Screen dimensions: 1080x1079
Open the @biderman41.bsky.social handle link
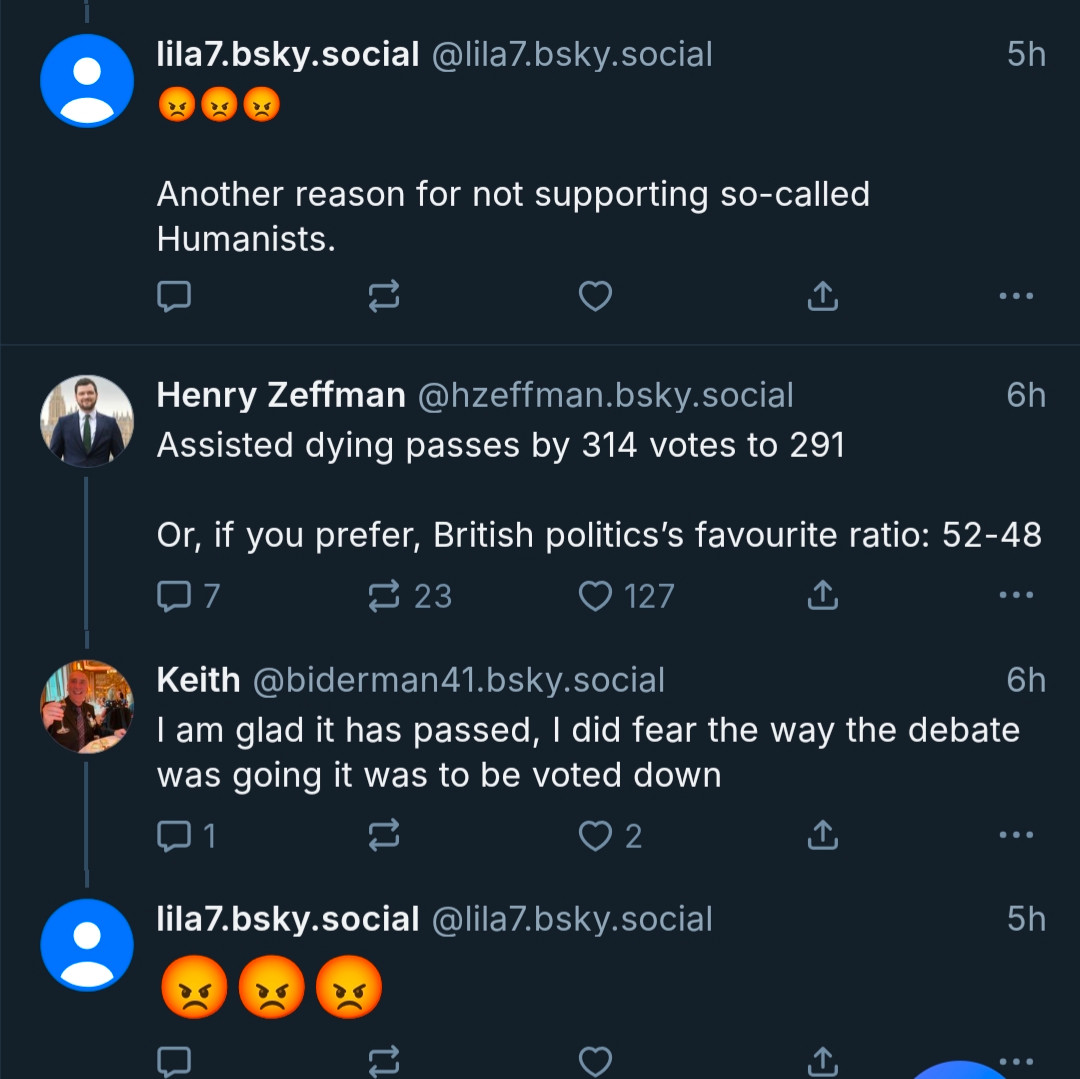(x=459, y=680)
